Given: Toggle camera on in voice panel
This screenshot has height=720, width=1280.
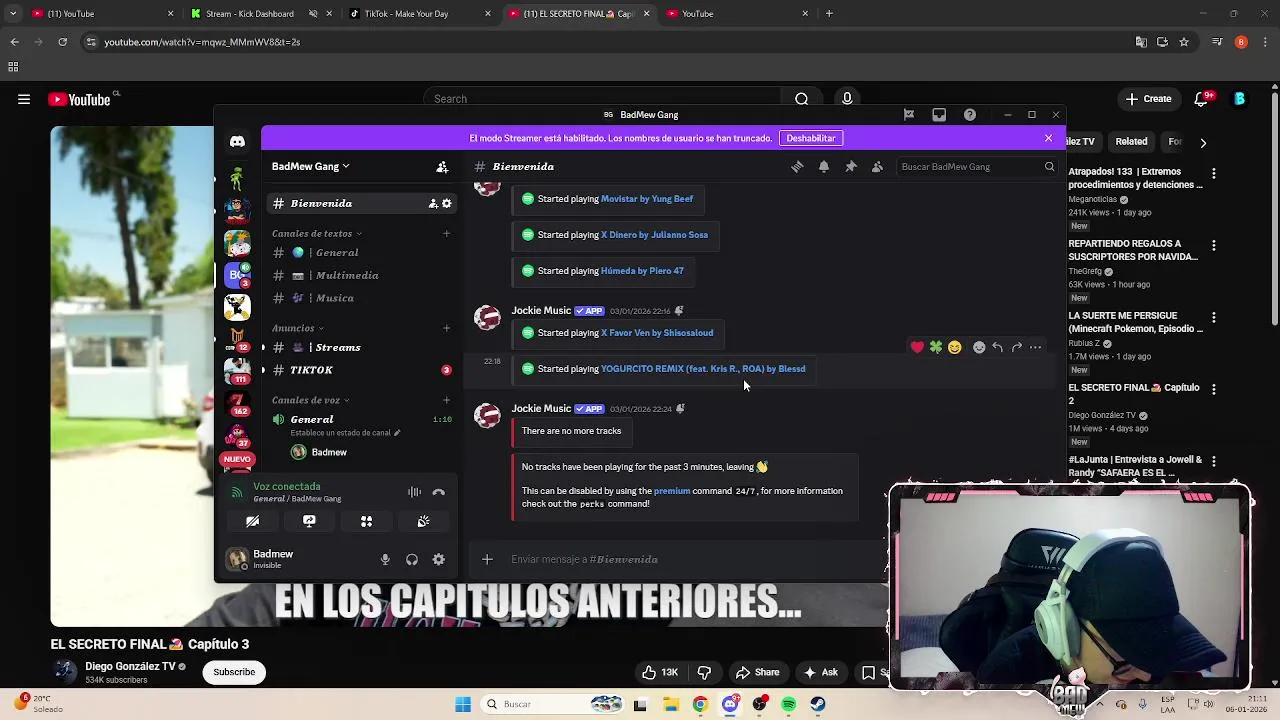Looking at the screenshot, I should [x=252, y=521].
